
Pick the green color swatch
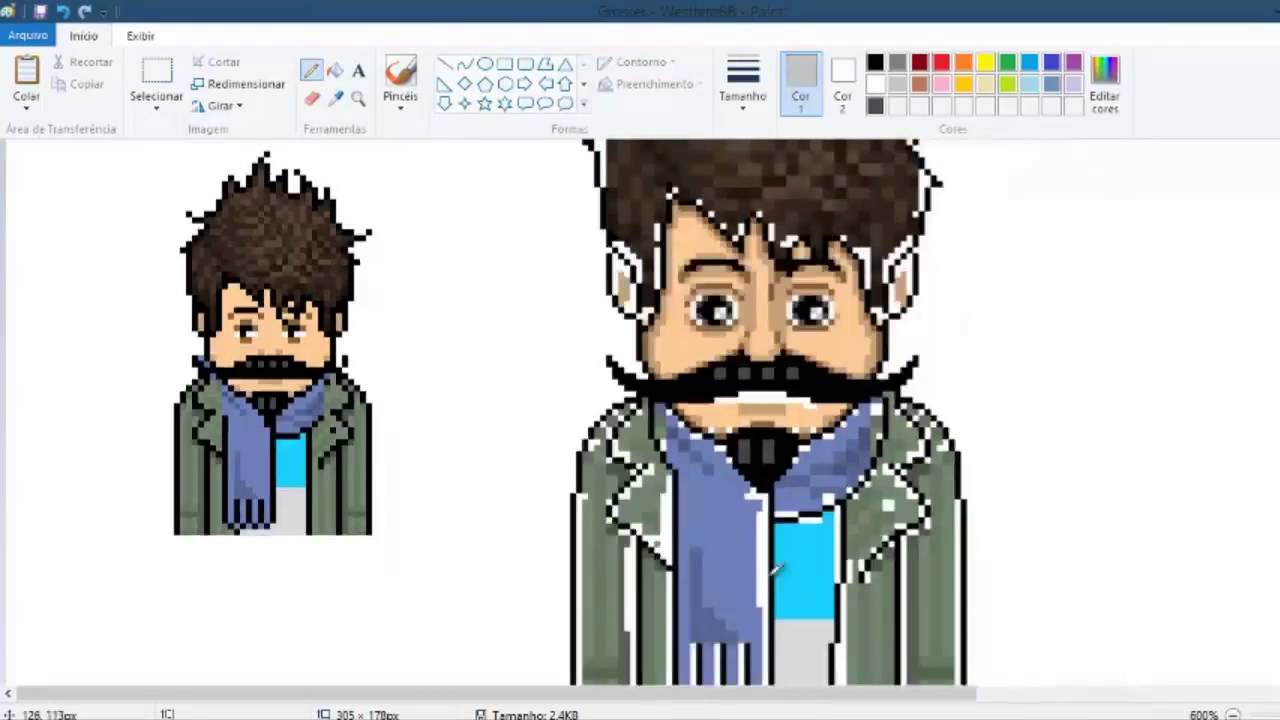click(x=1007, y=62)
